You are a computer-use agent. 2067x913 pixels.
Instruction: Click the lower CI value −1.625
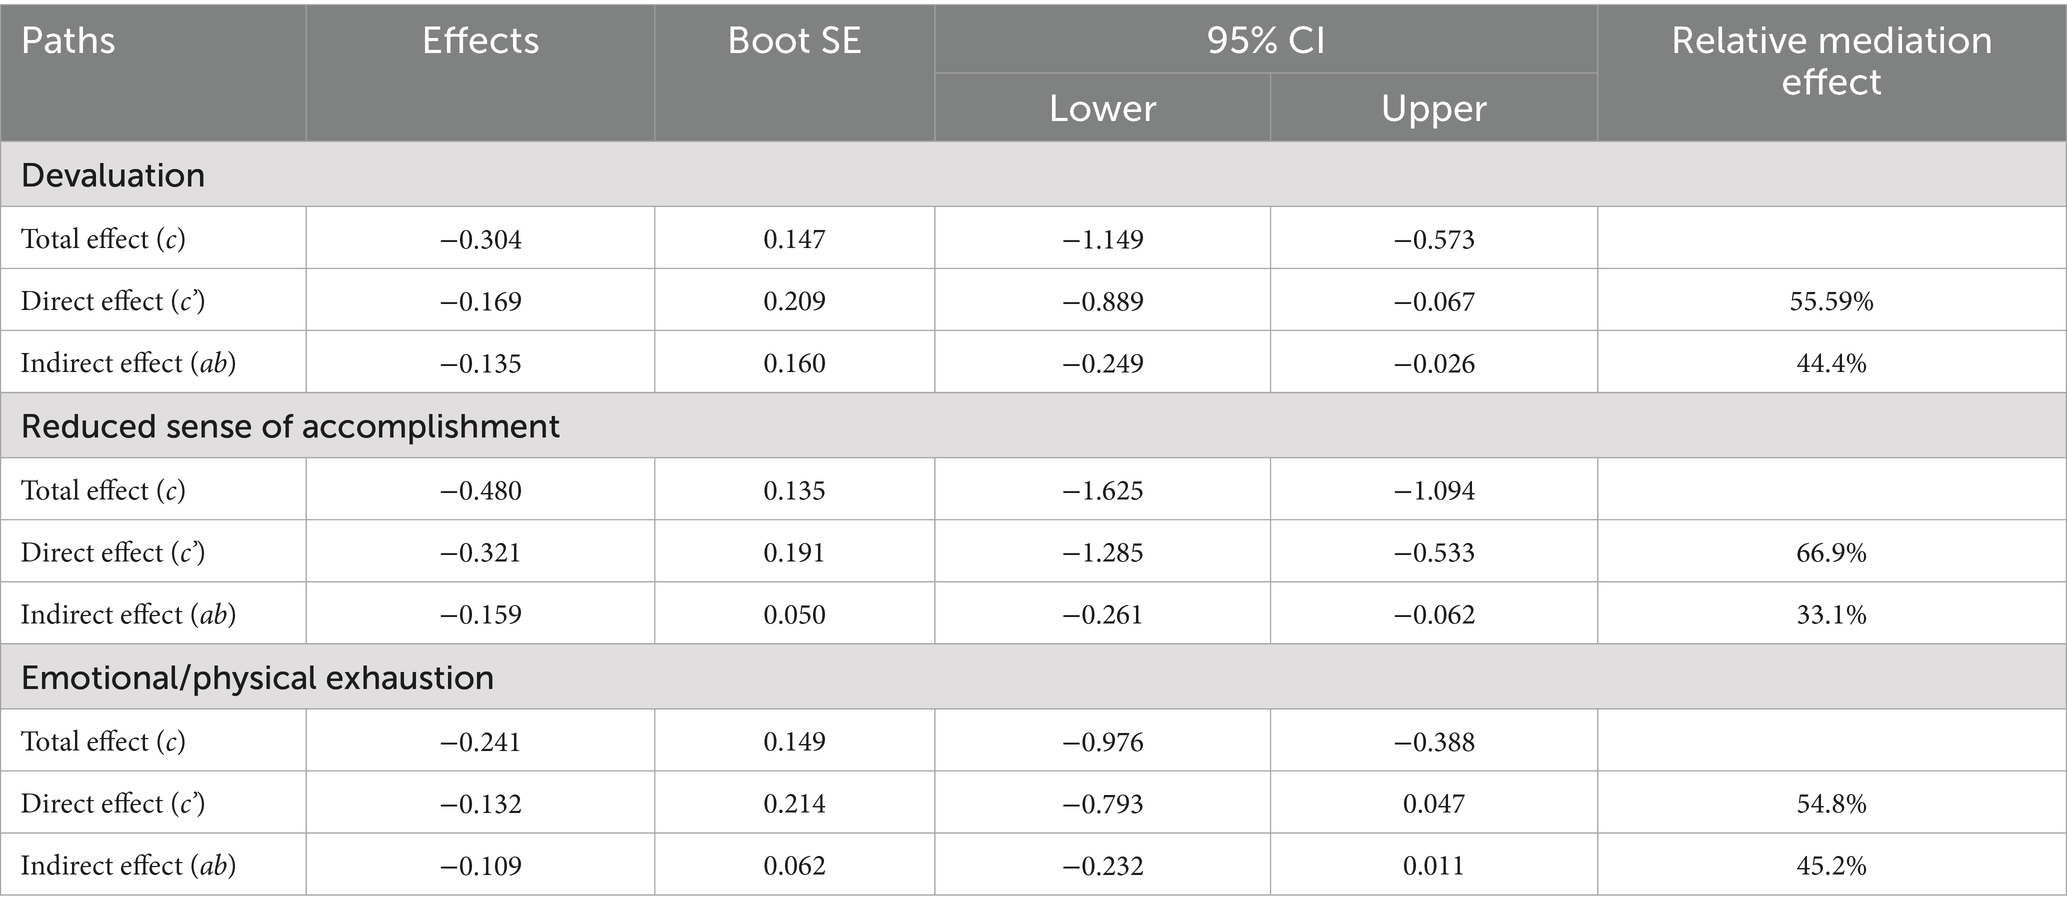click(x=1102, y=491)
